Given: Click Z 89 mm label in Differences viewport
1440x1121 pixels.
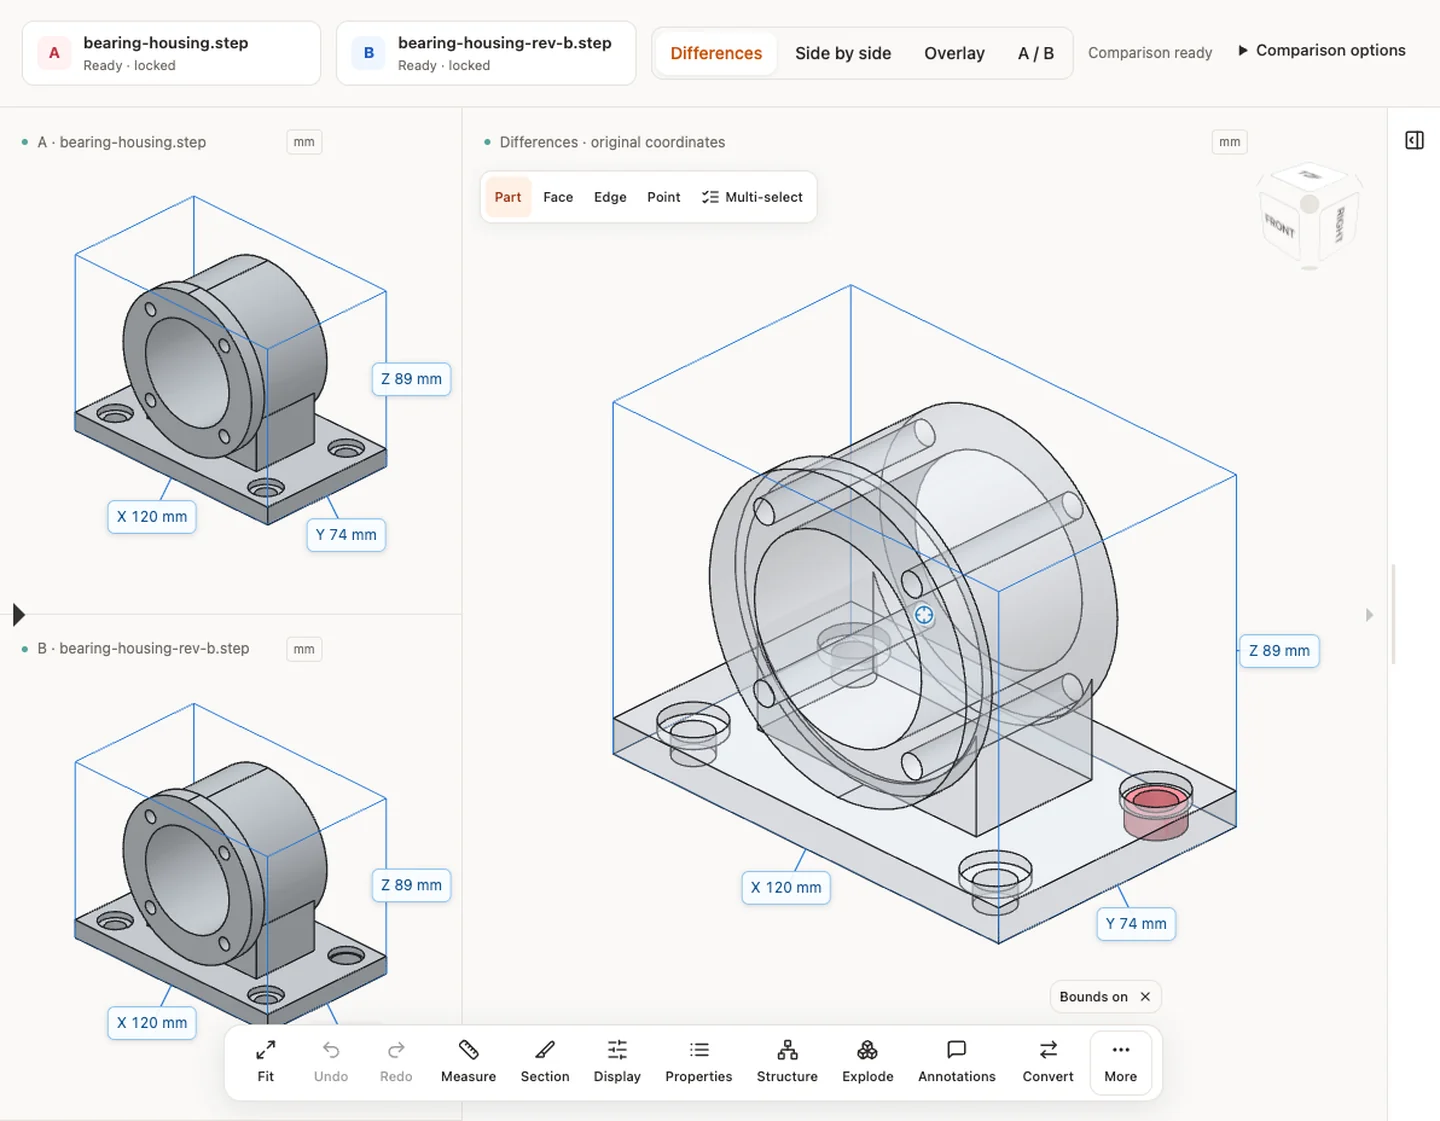Looking at the screenshot, I should pyautogui.click(x=1279, y=651).
